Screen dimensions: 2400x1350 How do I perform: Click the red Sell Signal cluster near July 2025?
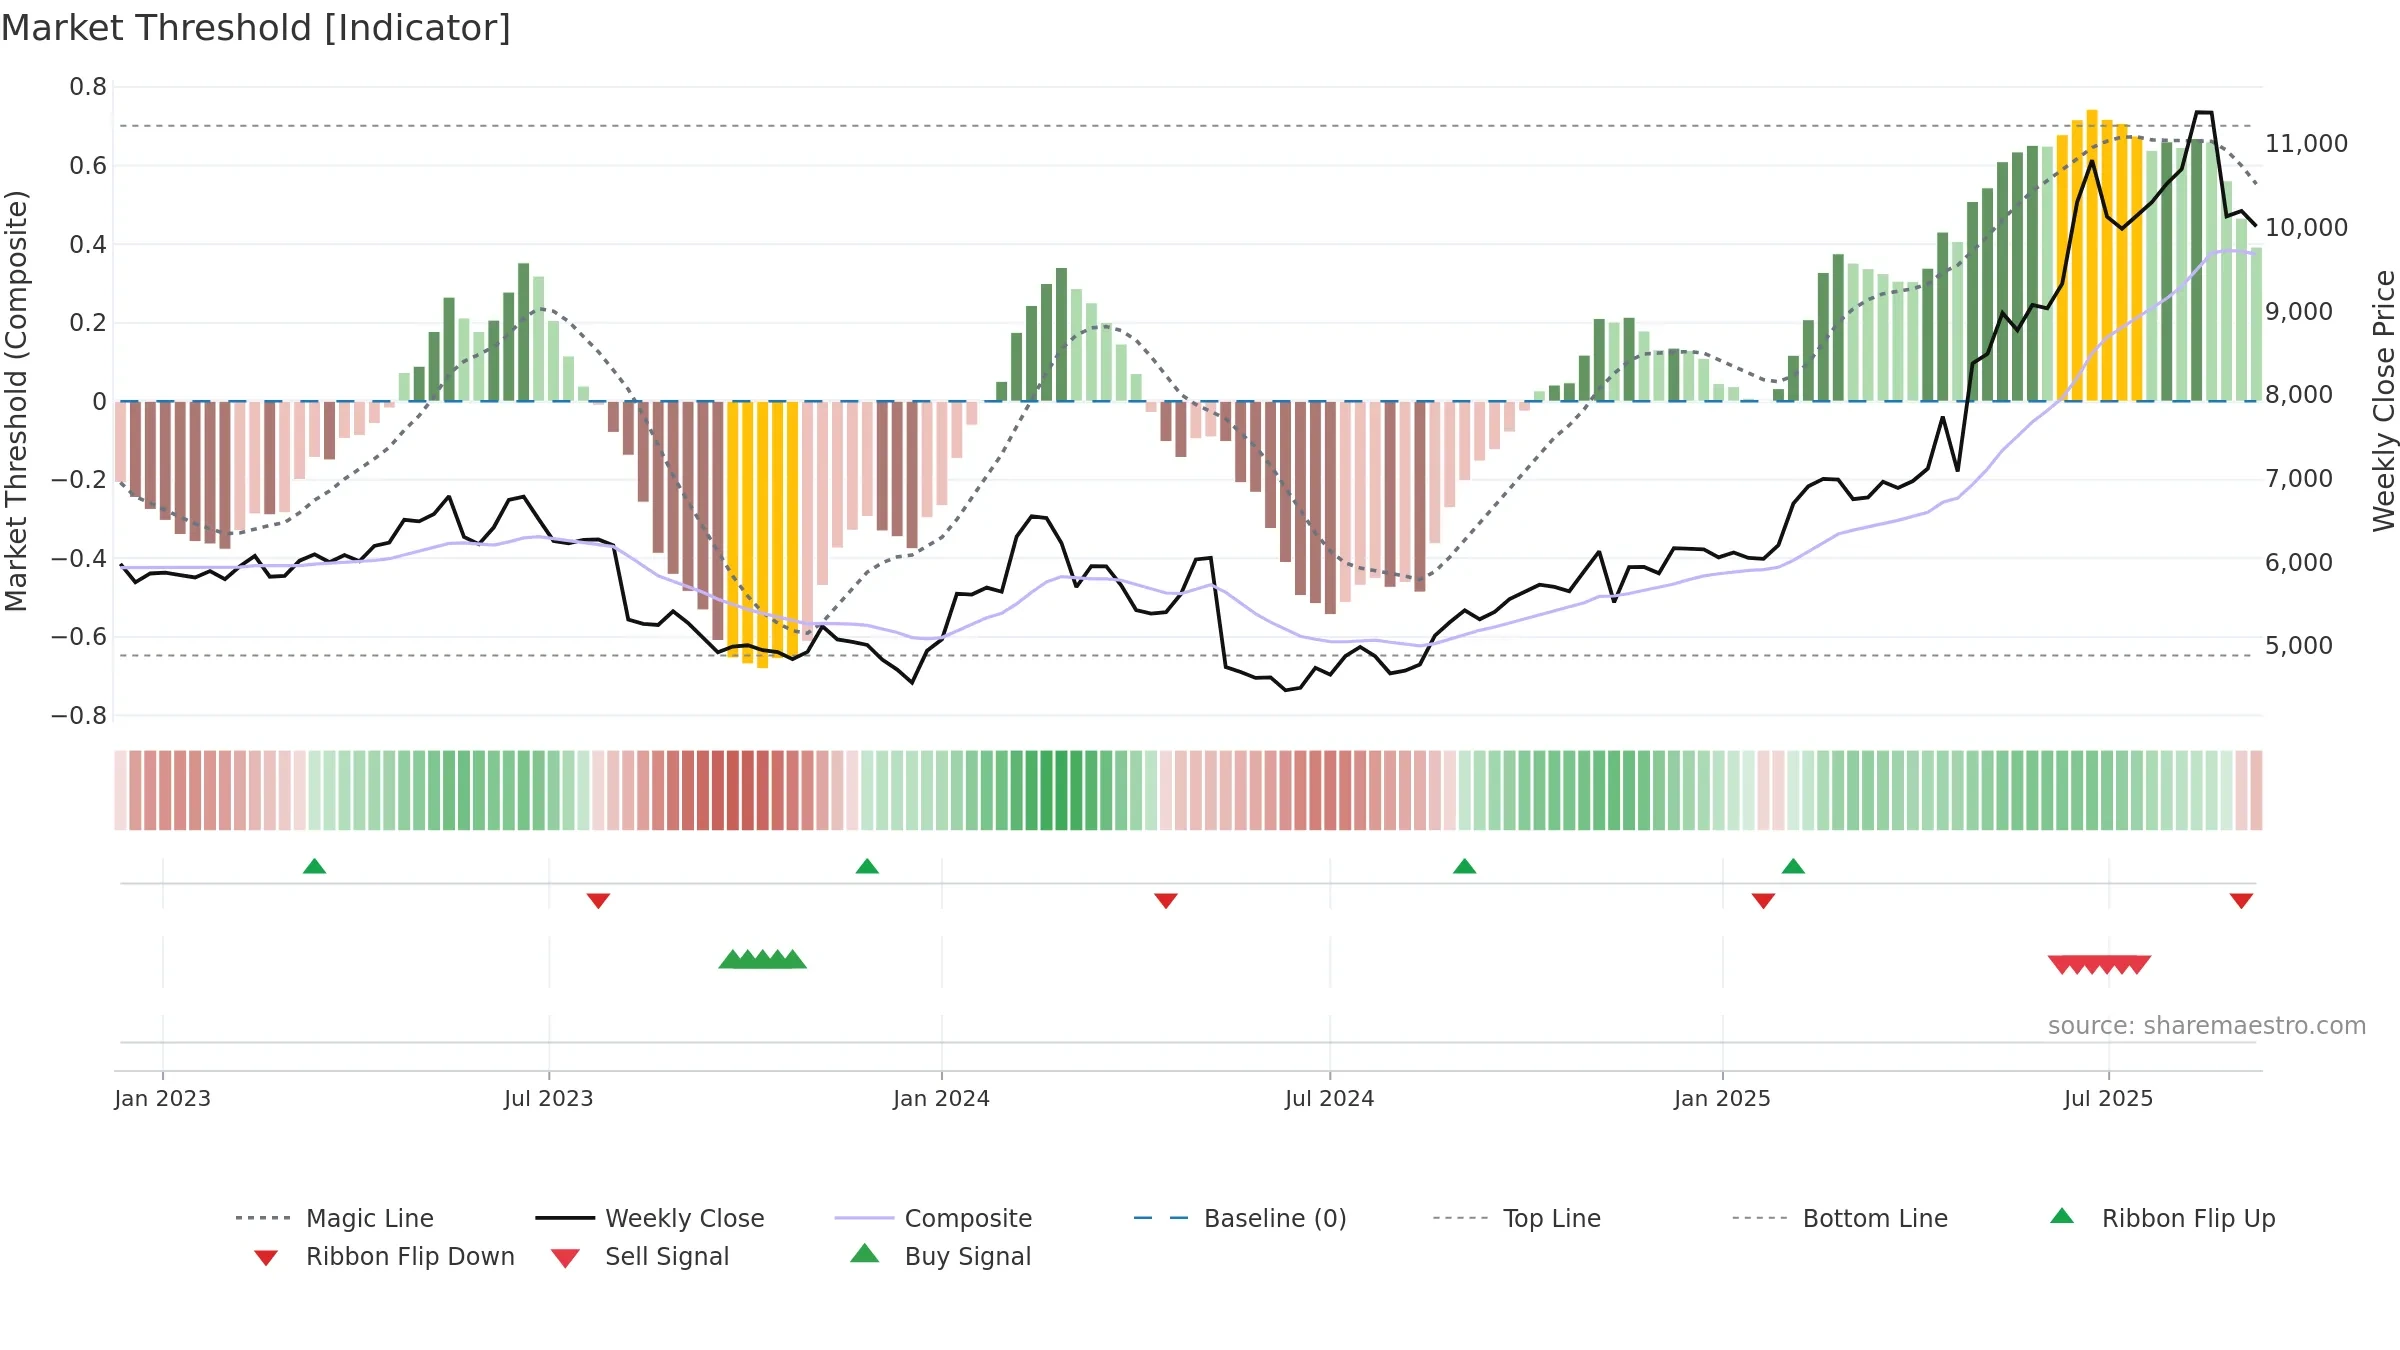pyautogui.click(x=2099, y=965)
